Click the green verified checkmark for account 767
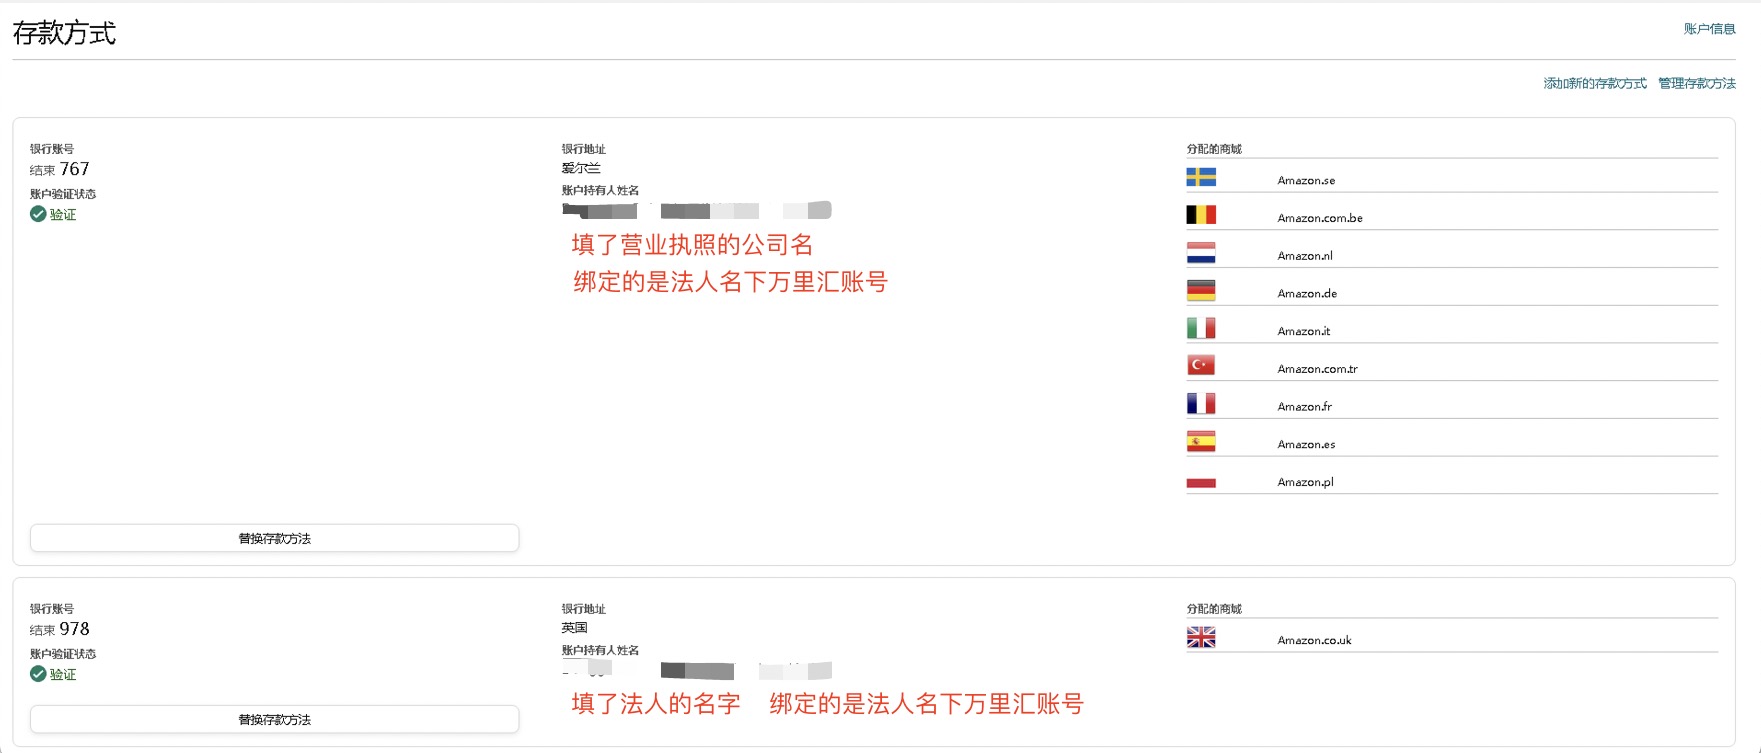This screenshot has width=1761, height=753. coord(38,214)
